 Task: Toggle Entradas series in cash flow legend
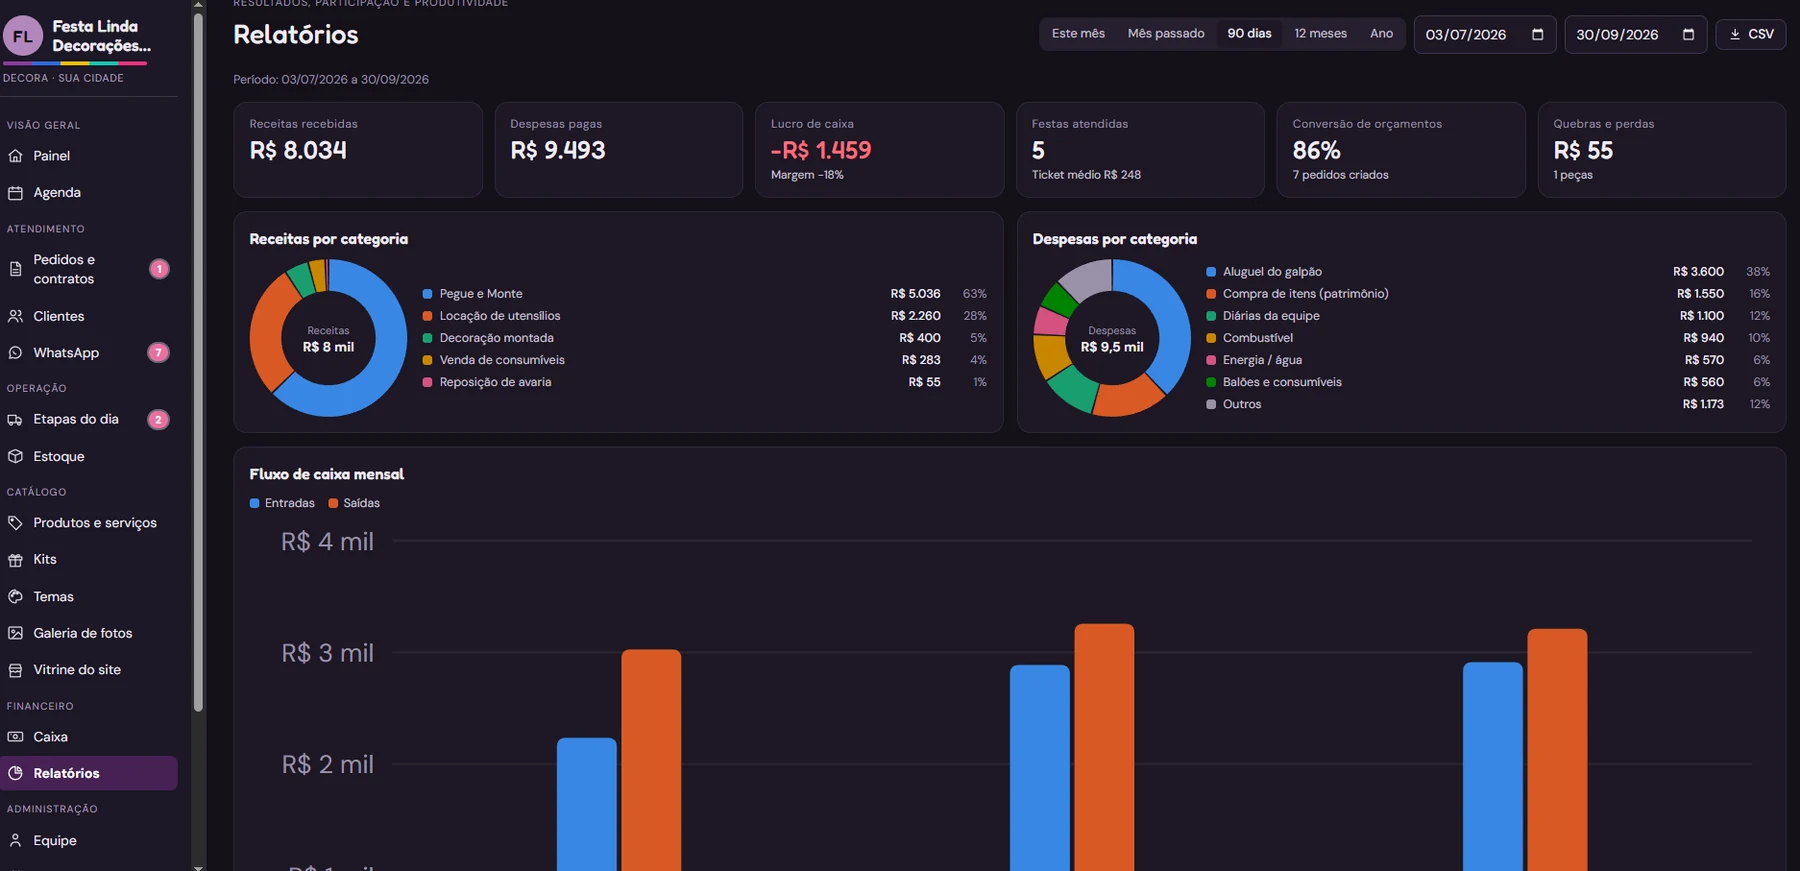click(x=282, y=503)
